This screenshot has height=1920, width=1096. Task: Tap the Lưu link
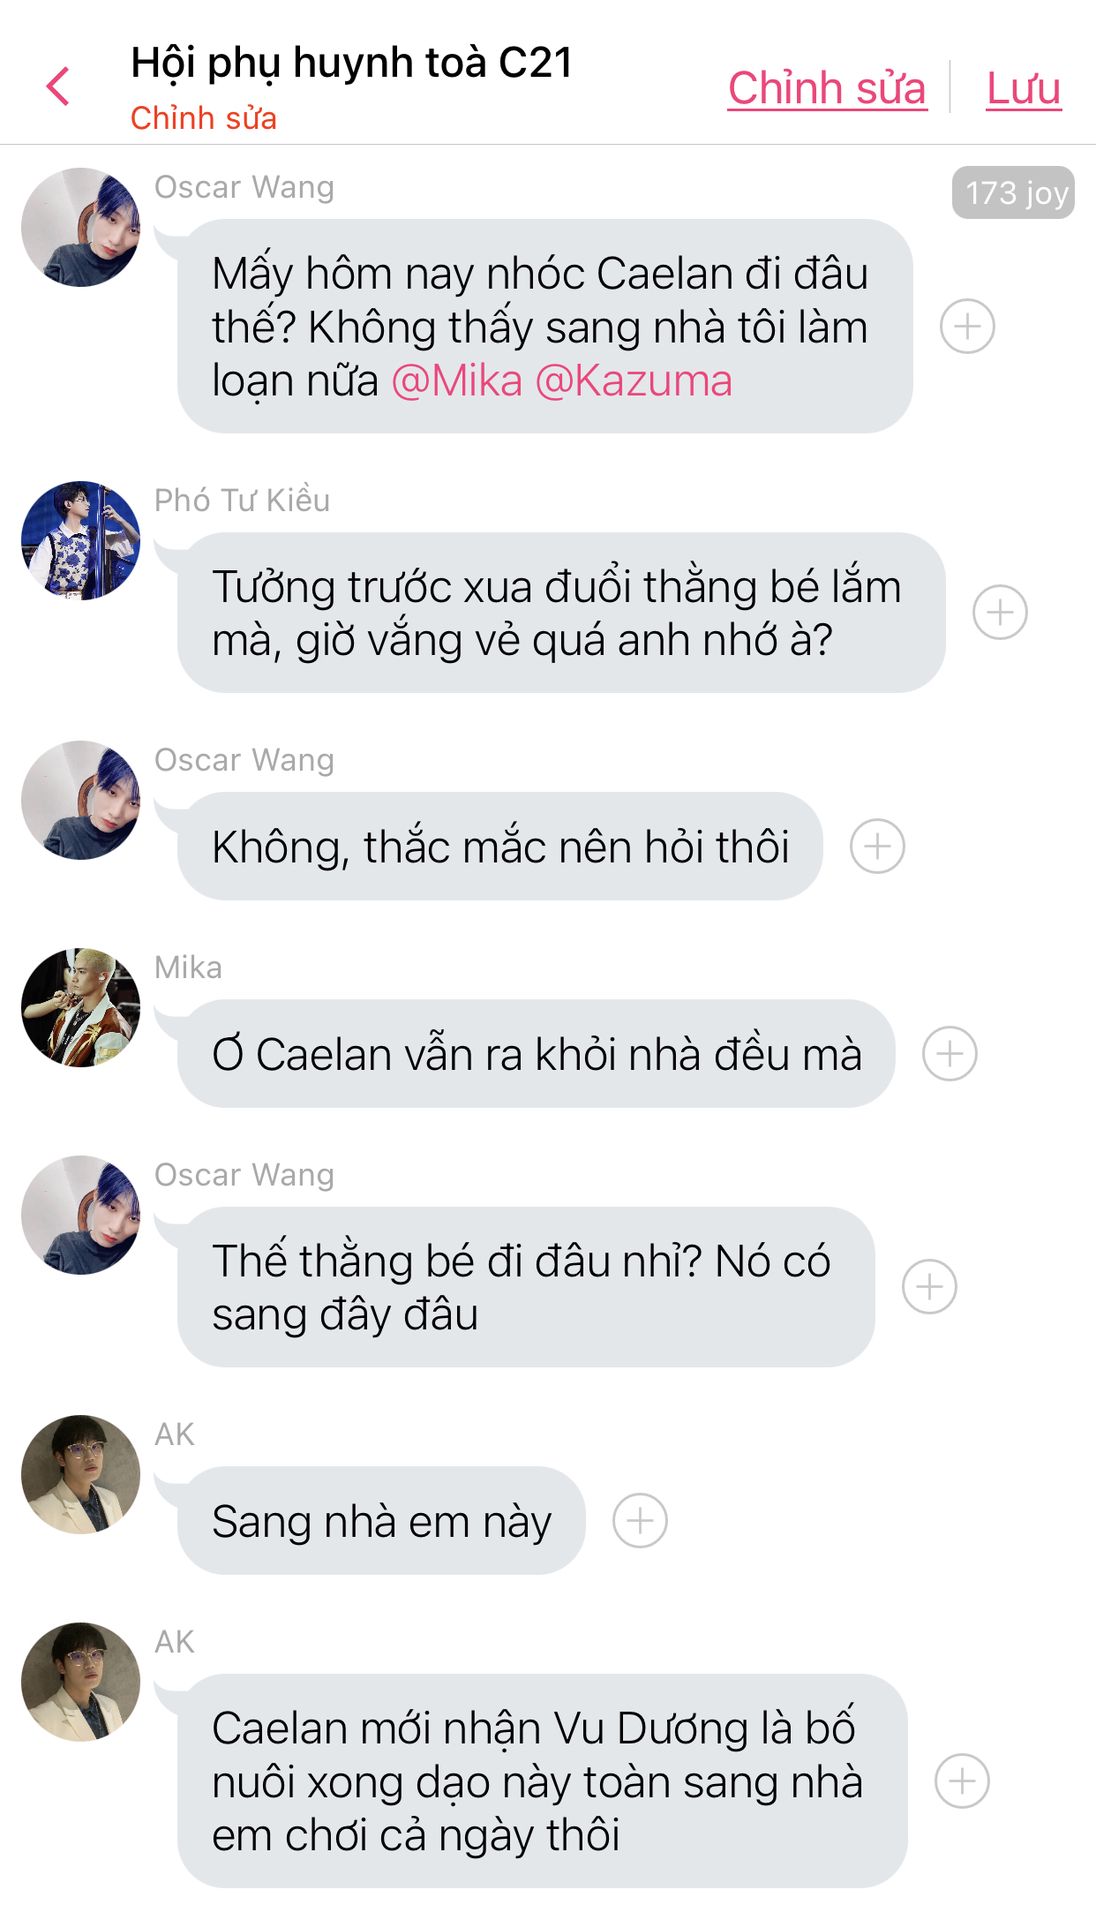click(1023, 88)
